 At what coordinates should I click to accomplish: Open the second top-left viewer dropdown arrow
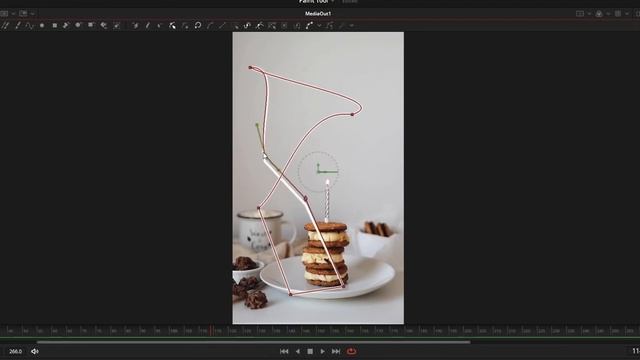coord(32,13)
